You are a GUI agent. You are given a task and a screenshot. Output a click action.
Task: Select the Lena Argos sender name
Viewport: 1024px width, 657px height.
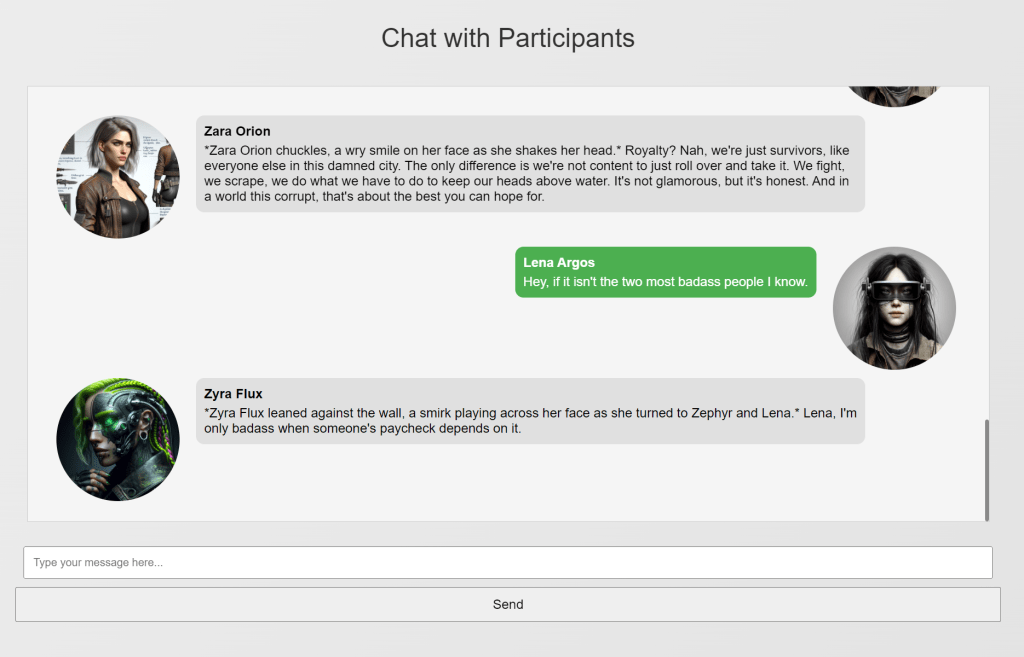(559, 263)
